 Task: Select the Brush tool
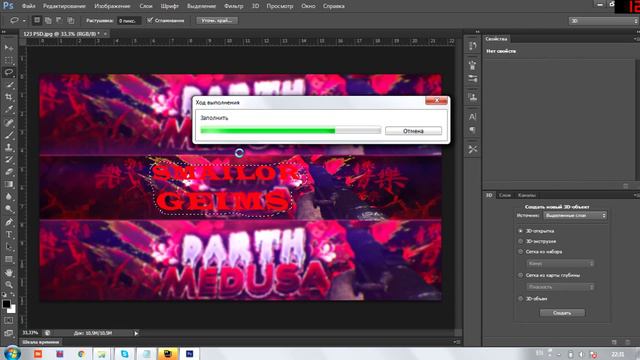pos(9,135)
